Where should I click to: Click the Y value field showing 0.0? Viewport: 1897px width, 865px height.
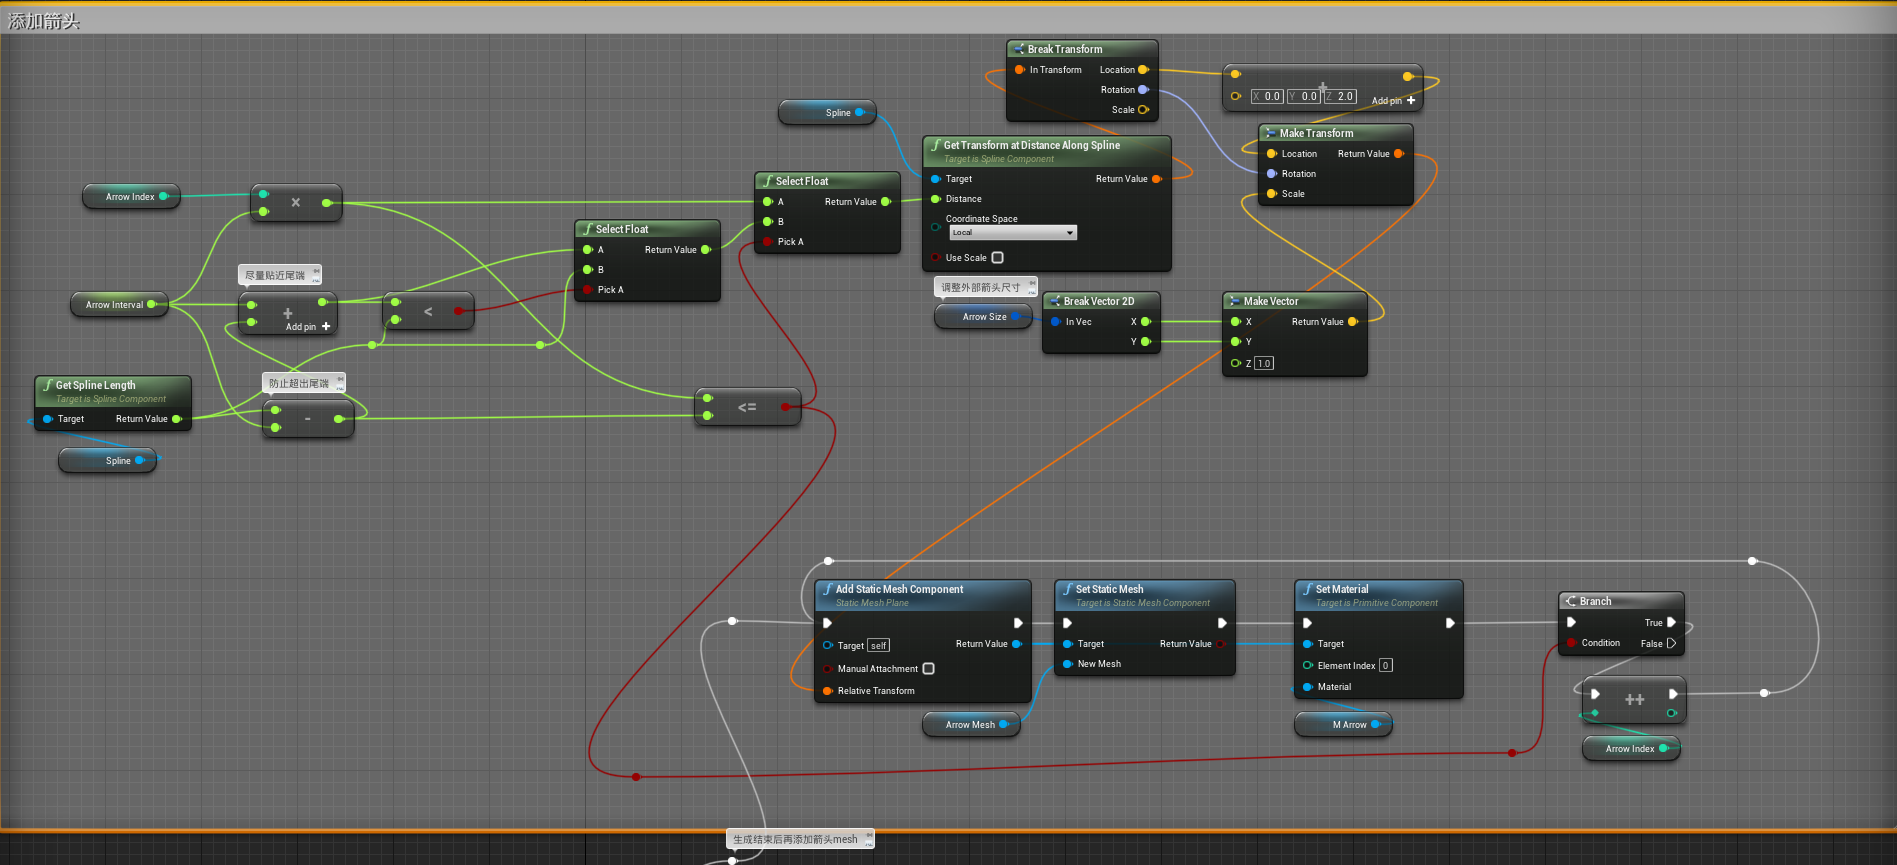pyautogui.click(x=1304, y=97)
